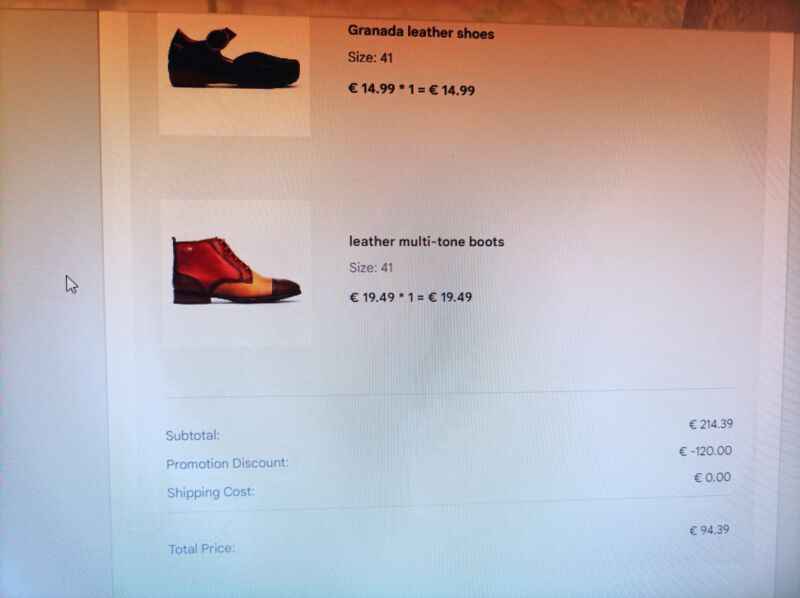800x598 pixels.
Task: Click the total amount € 94.39
Action: click(x=709, y=530)
